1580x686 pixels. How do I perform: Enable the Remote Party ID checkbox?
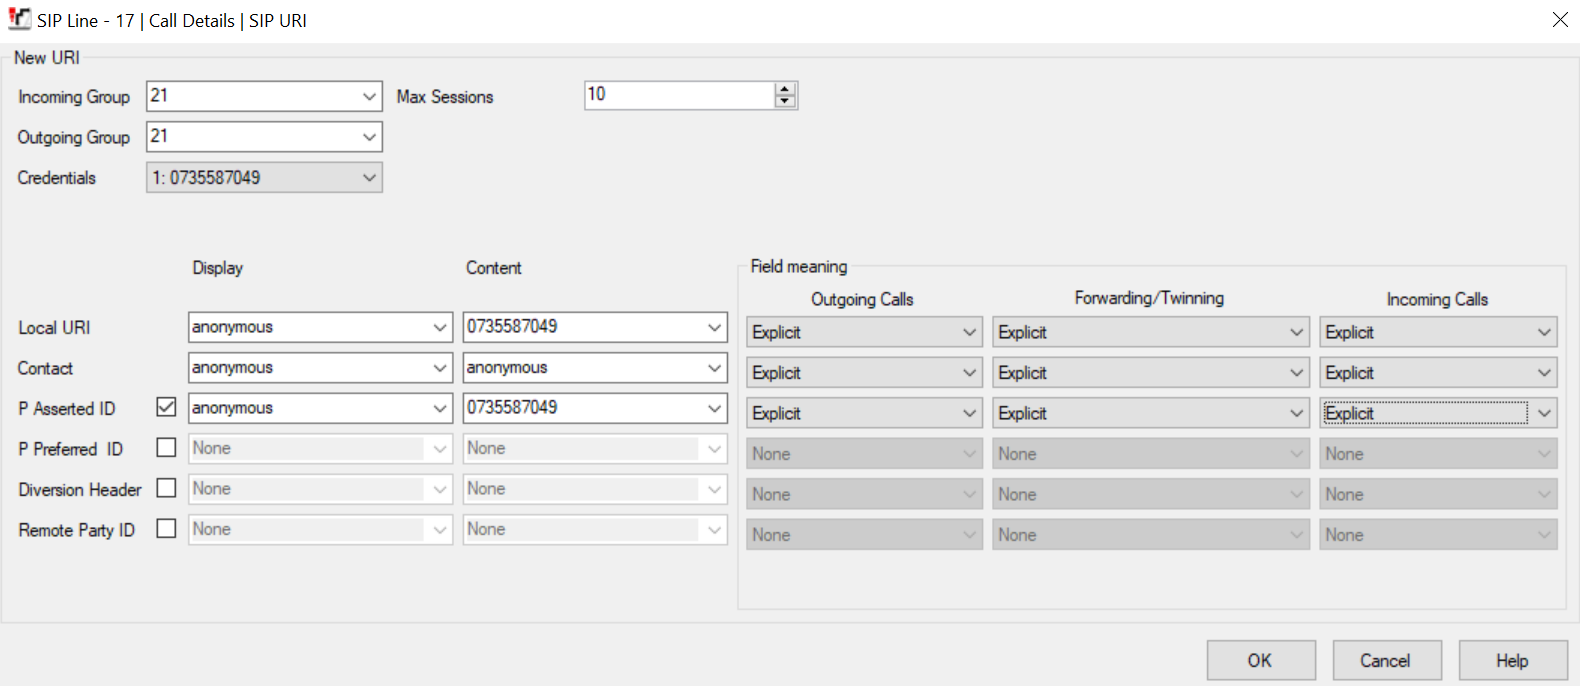[166, 529]
